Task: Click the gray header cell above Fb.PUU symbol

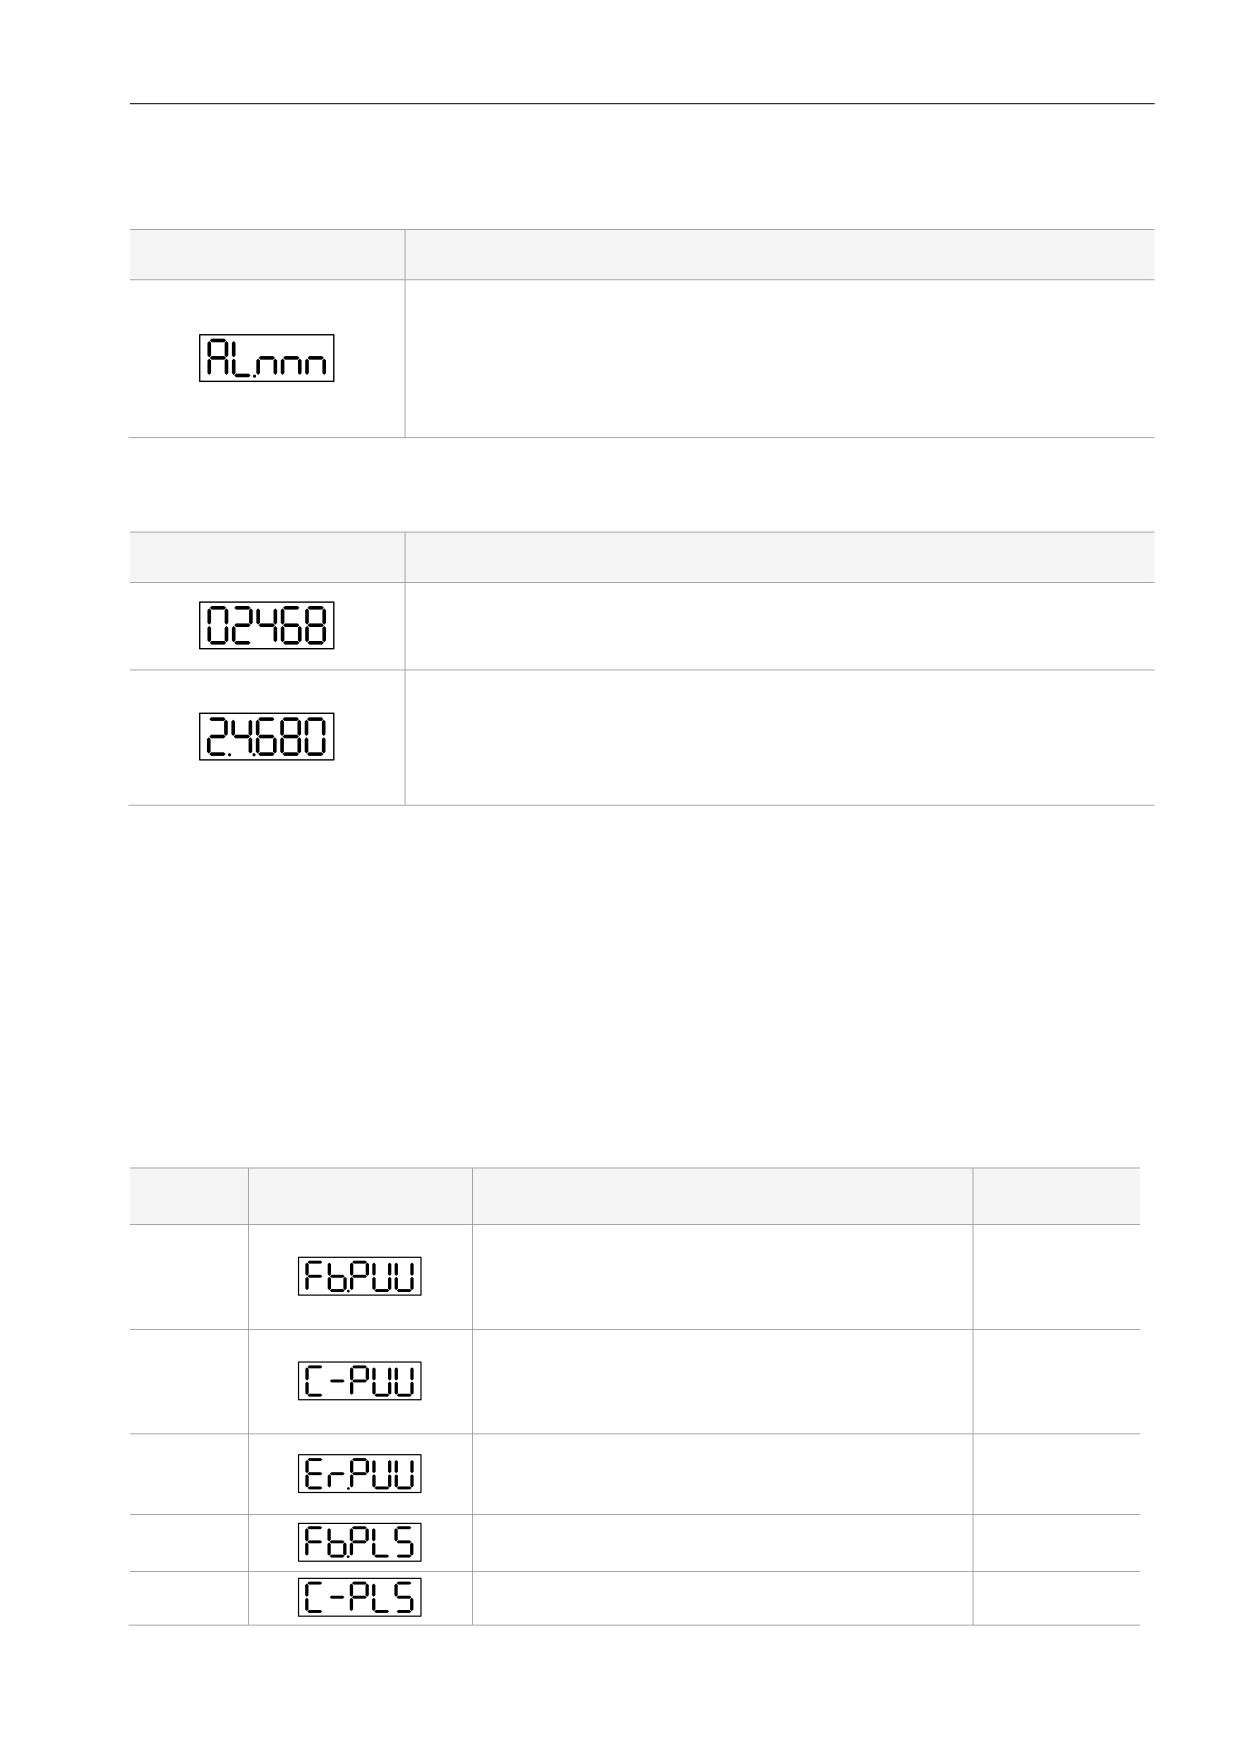Action: pos(360,1196)
